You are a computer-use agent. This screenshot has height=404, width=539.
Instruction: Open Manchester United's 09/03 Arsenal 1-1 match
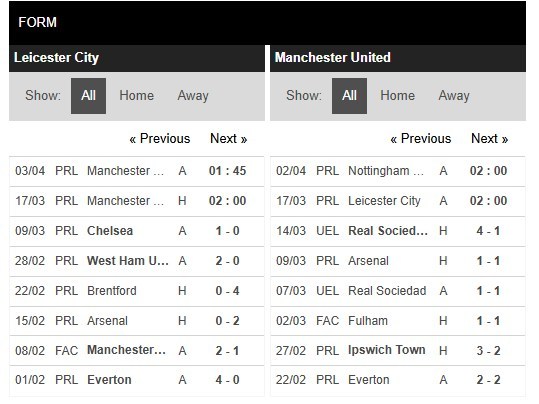coord(398,261)
